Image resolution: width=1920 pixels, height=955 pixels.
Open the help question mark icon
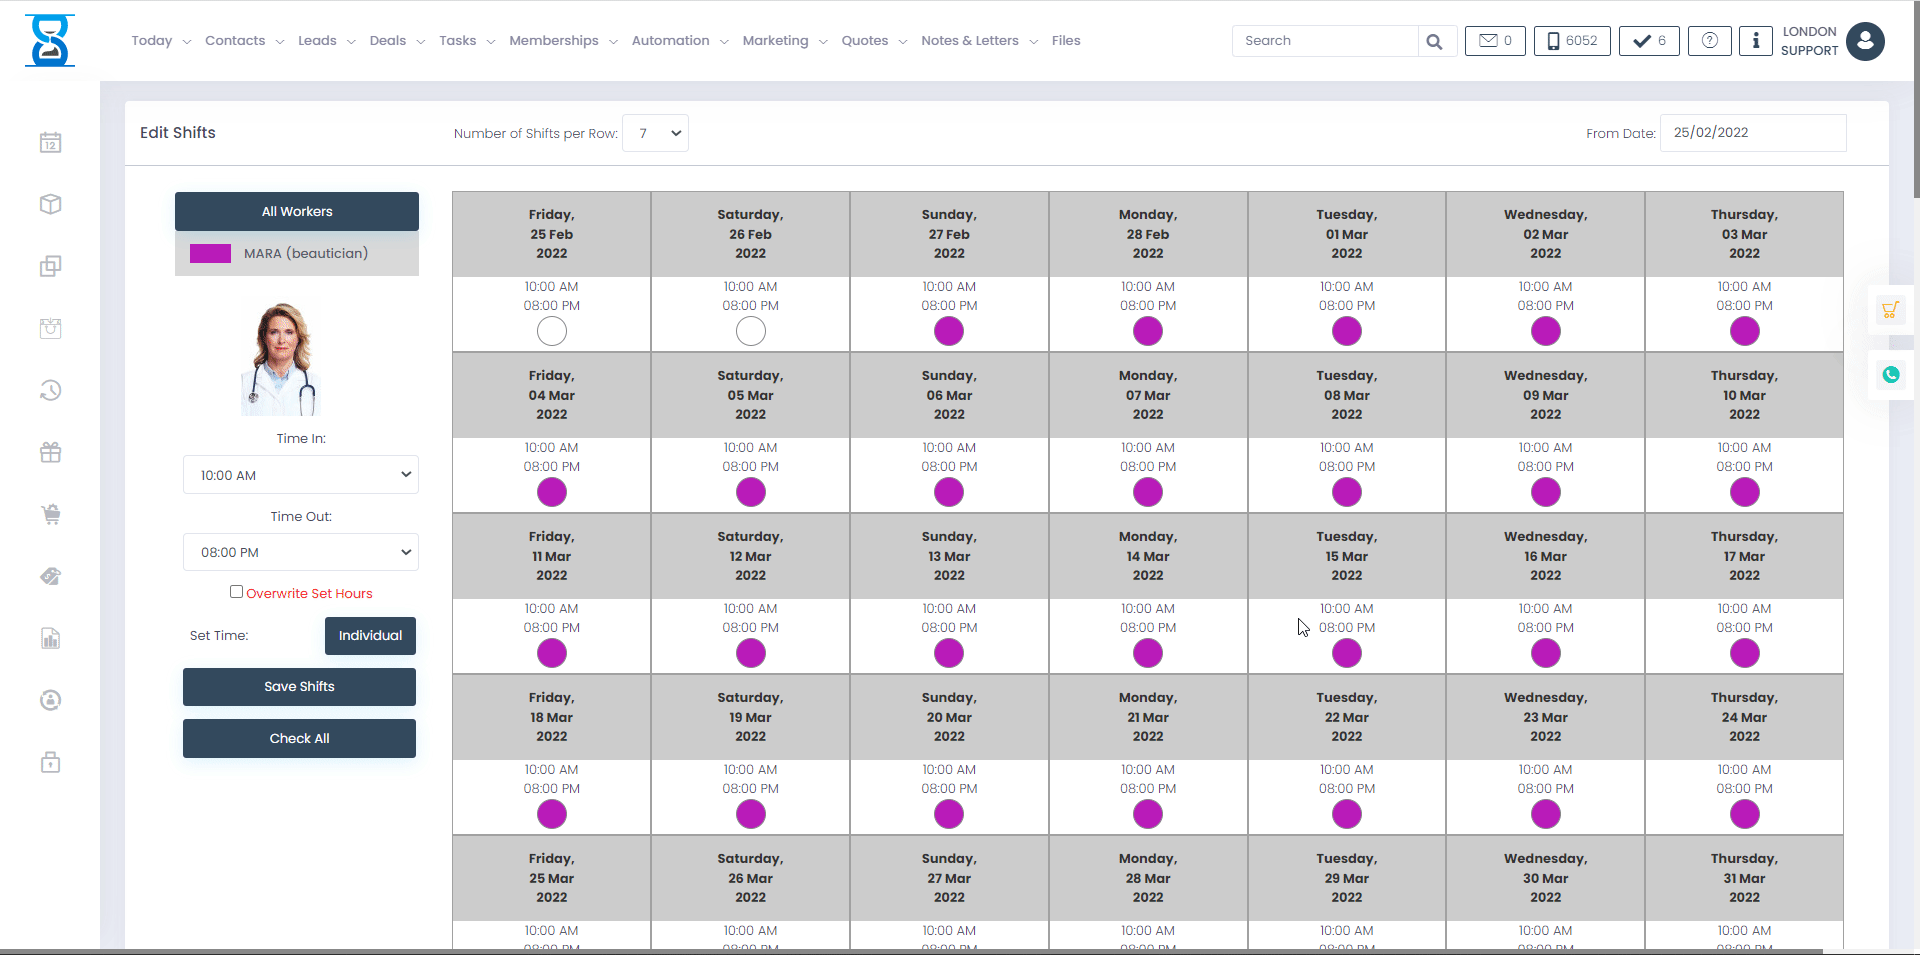pyautogui.click(x=1709, y=41)
